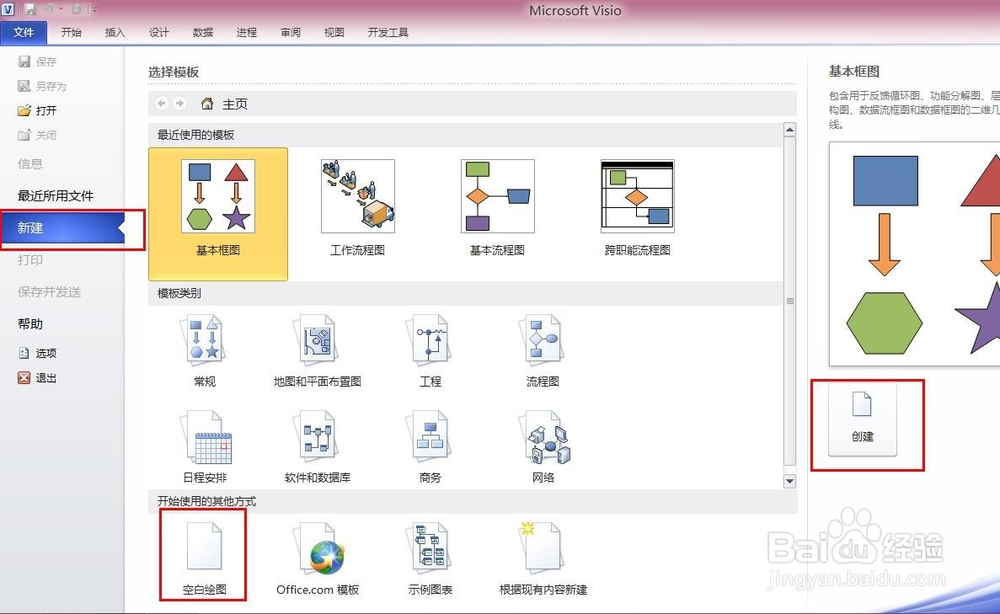Viewport: 1000px width, 614px height.
Task: Open the 地图和平面布置图 category
Action: pyautogui.click(x=318, y=351)
